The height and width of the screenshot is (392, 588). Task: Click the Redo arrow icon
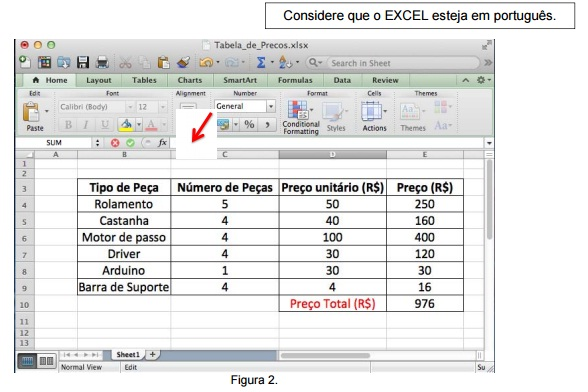232,62
